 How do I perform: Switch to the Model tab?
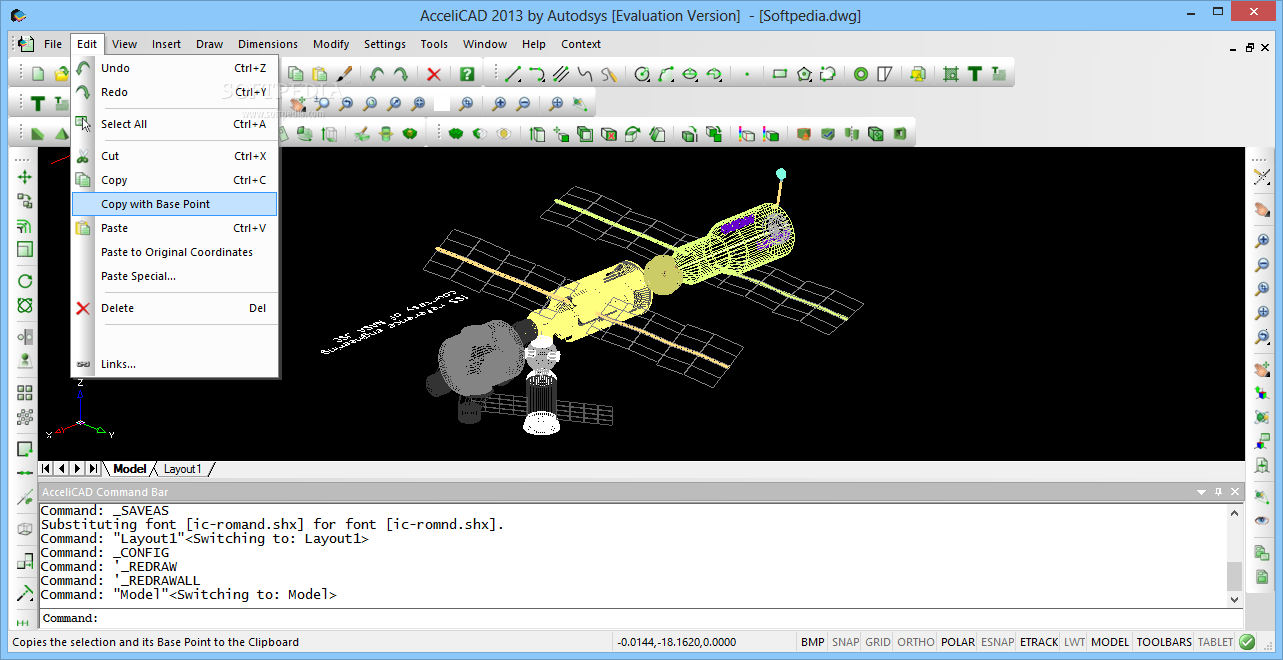[130, 469]
